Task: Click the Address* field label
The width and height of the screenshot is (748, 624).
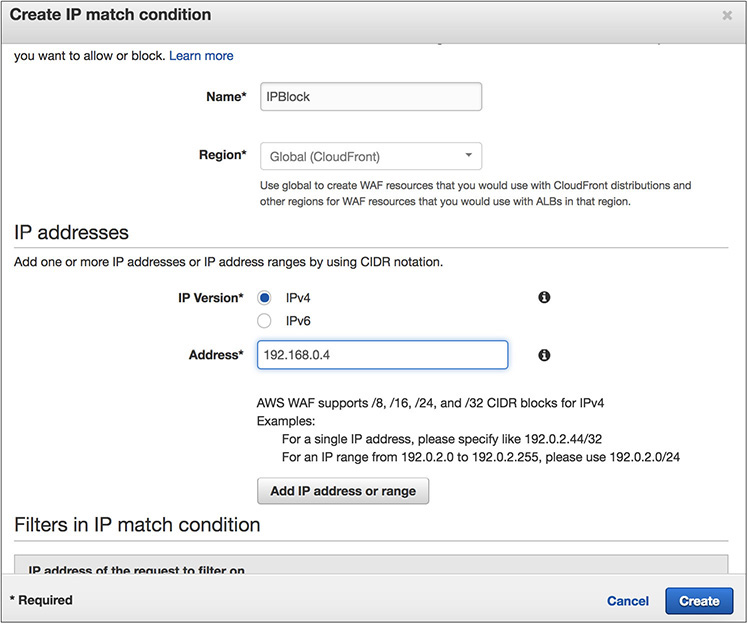Action: tap(216, 355)
